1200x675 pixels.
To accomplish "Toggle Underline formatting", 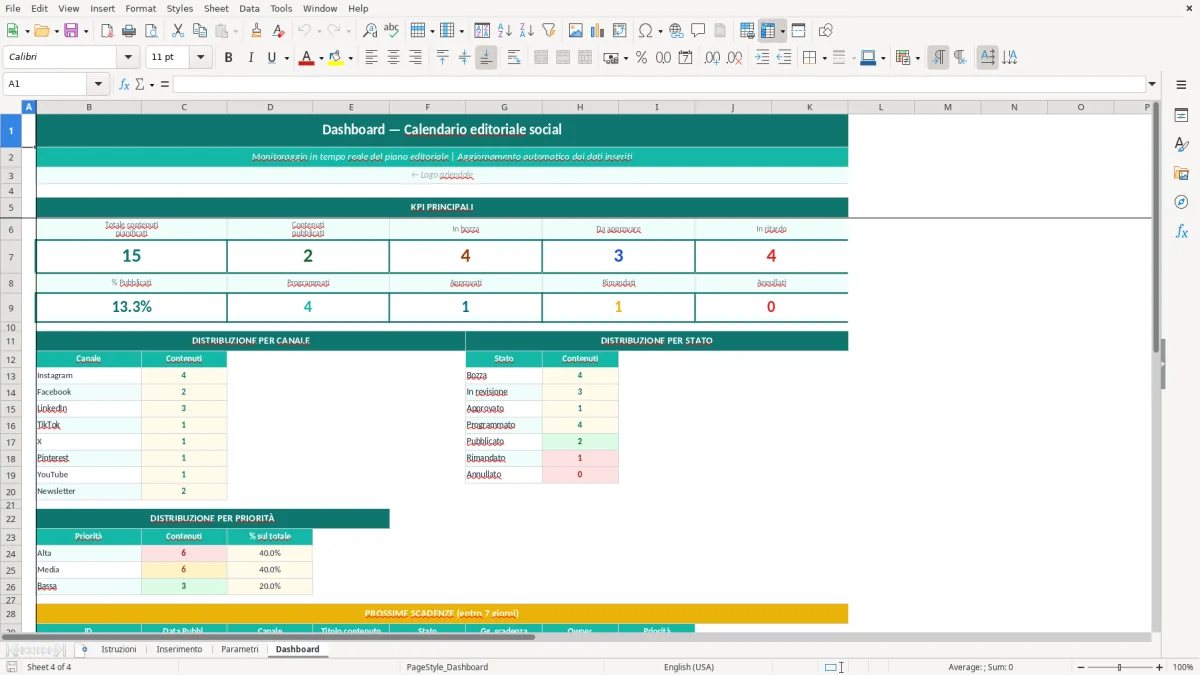I will pos(272,58).
